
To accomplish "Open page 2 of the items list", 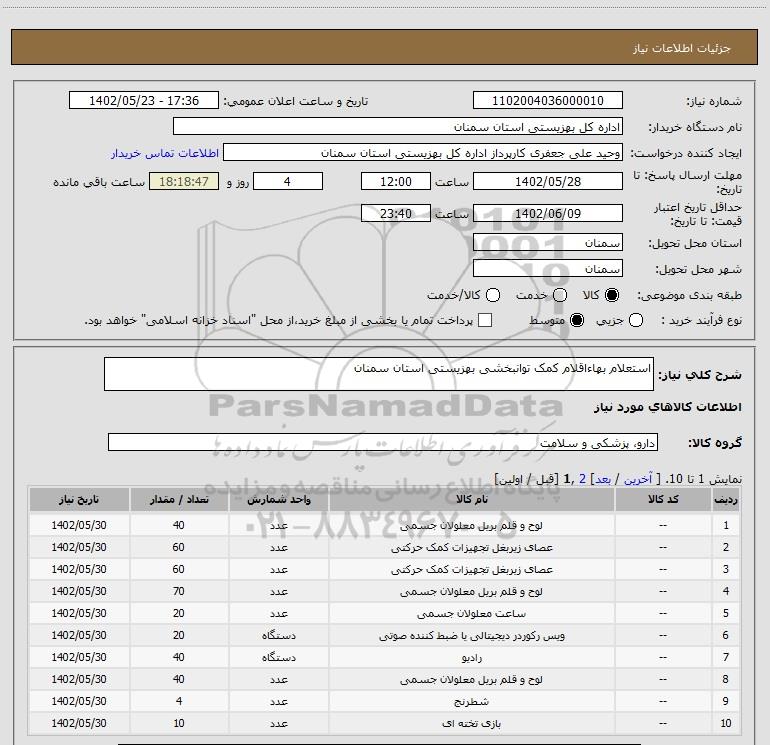I will (582, 479).
